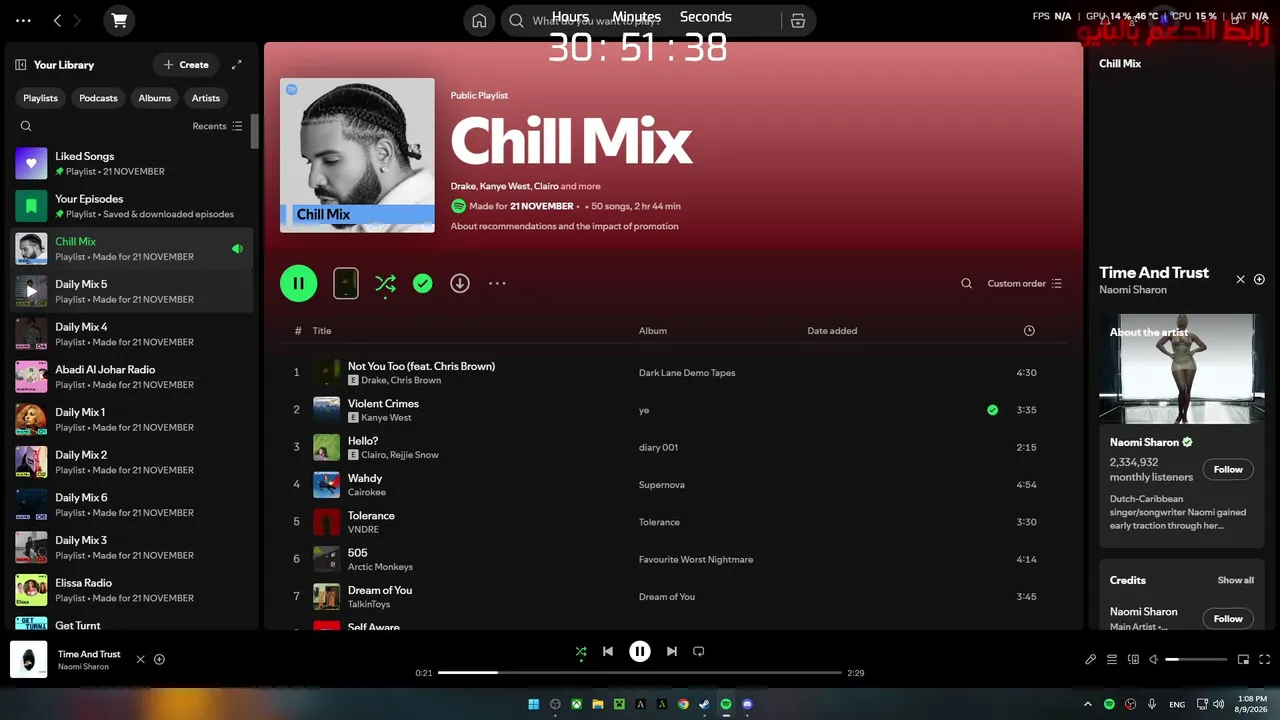Open the Dark Lane Demo Tapes album
Screen dimensions: 1280x720
[687, 373]
